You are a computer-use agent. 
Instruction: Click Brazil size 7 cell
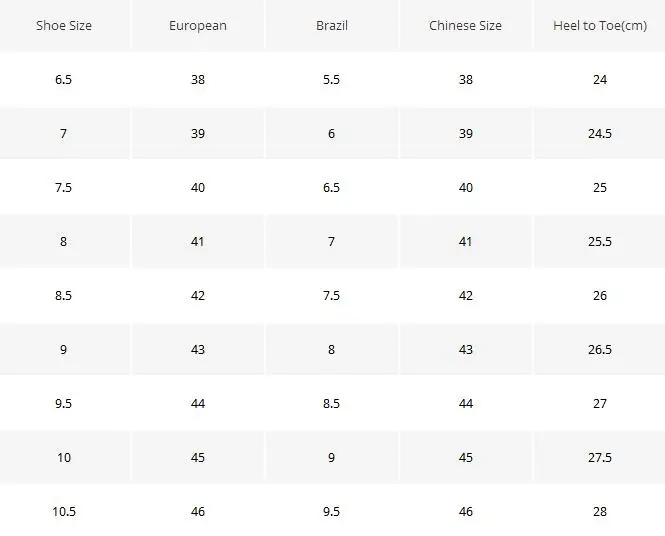click(x=332, y=241)
